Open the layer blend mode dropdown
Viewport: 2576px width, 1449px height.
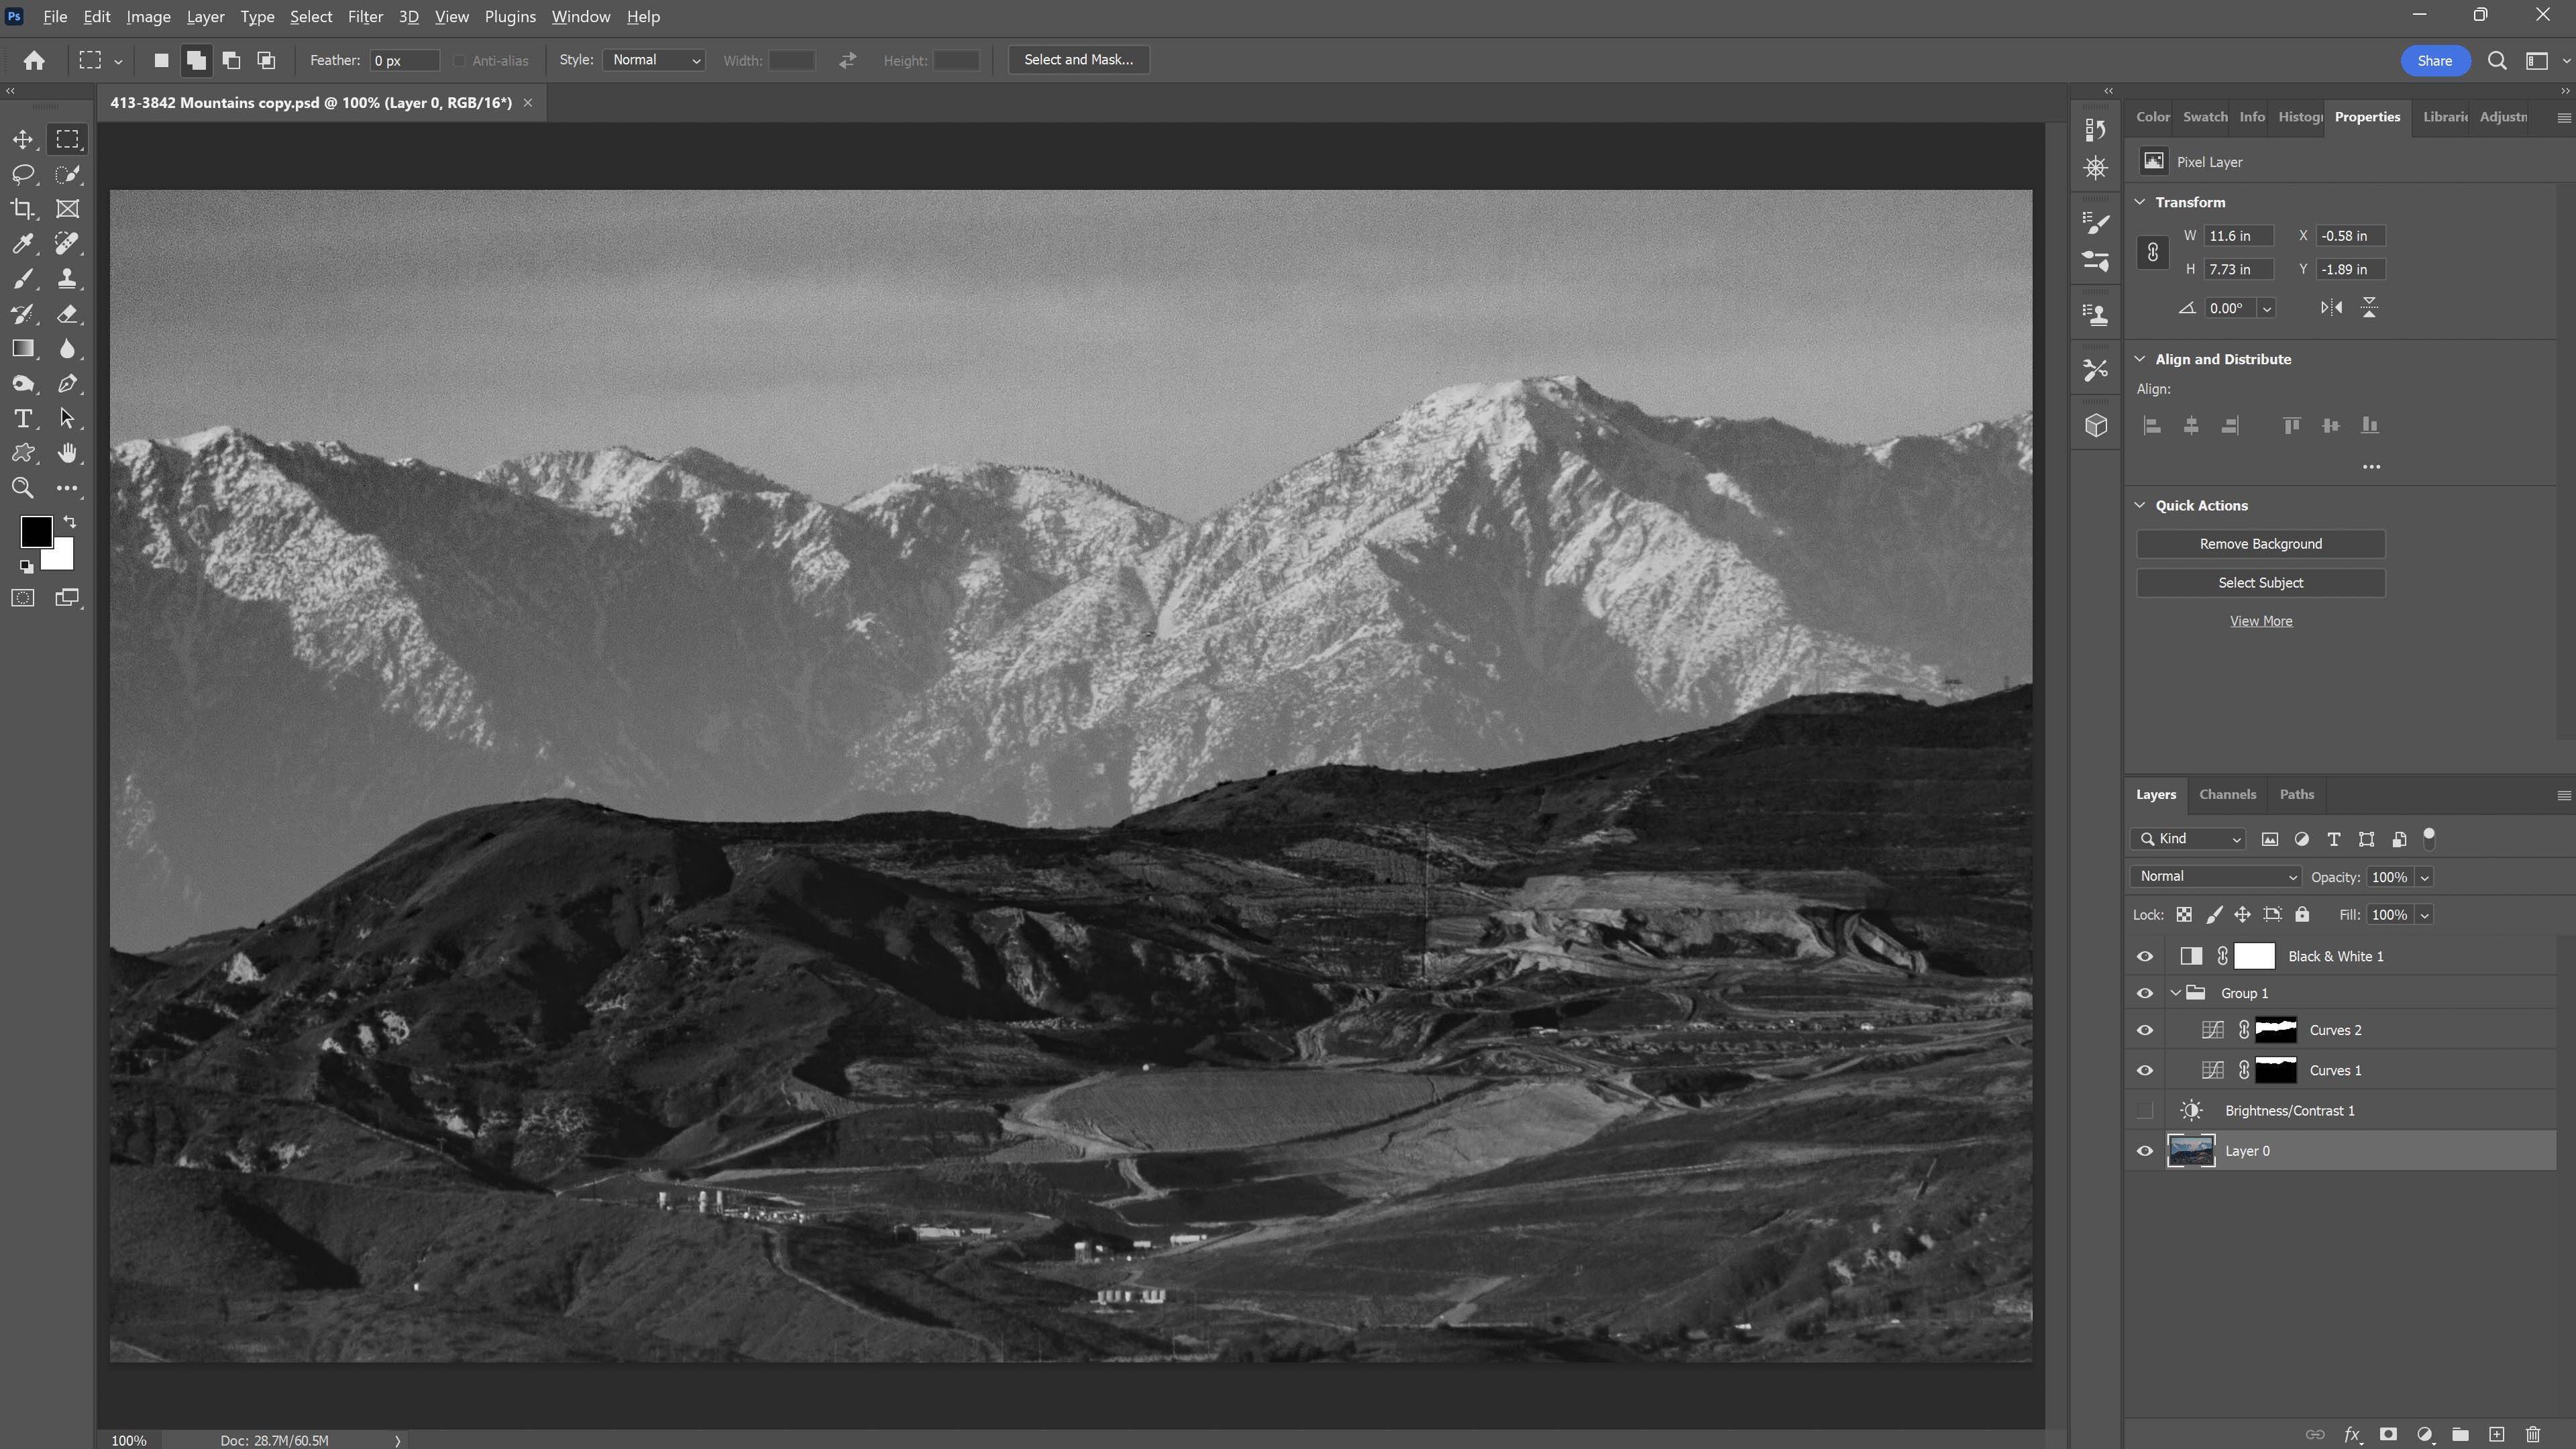tap(2216, 877)
